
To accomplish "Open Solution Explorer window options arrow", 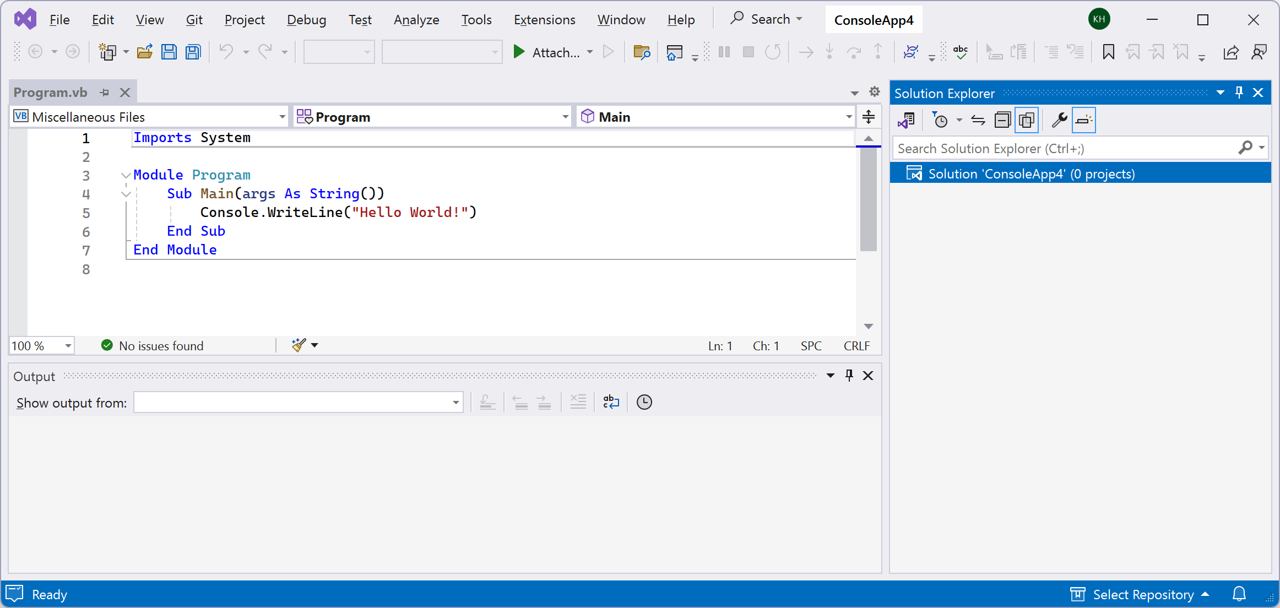I will click(1220, 92).
